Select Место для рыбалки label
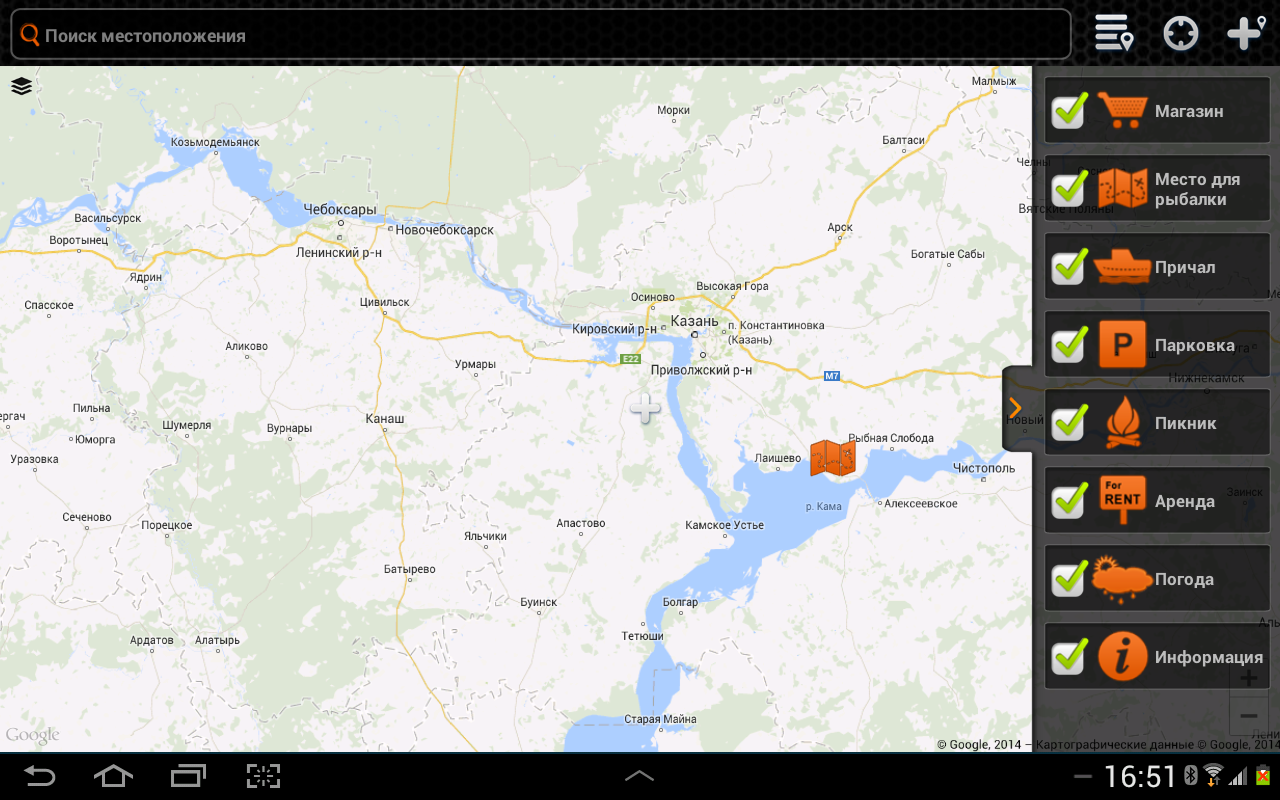The height and width of the screenshot is (800, 1280). (1197, 189)
